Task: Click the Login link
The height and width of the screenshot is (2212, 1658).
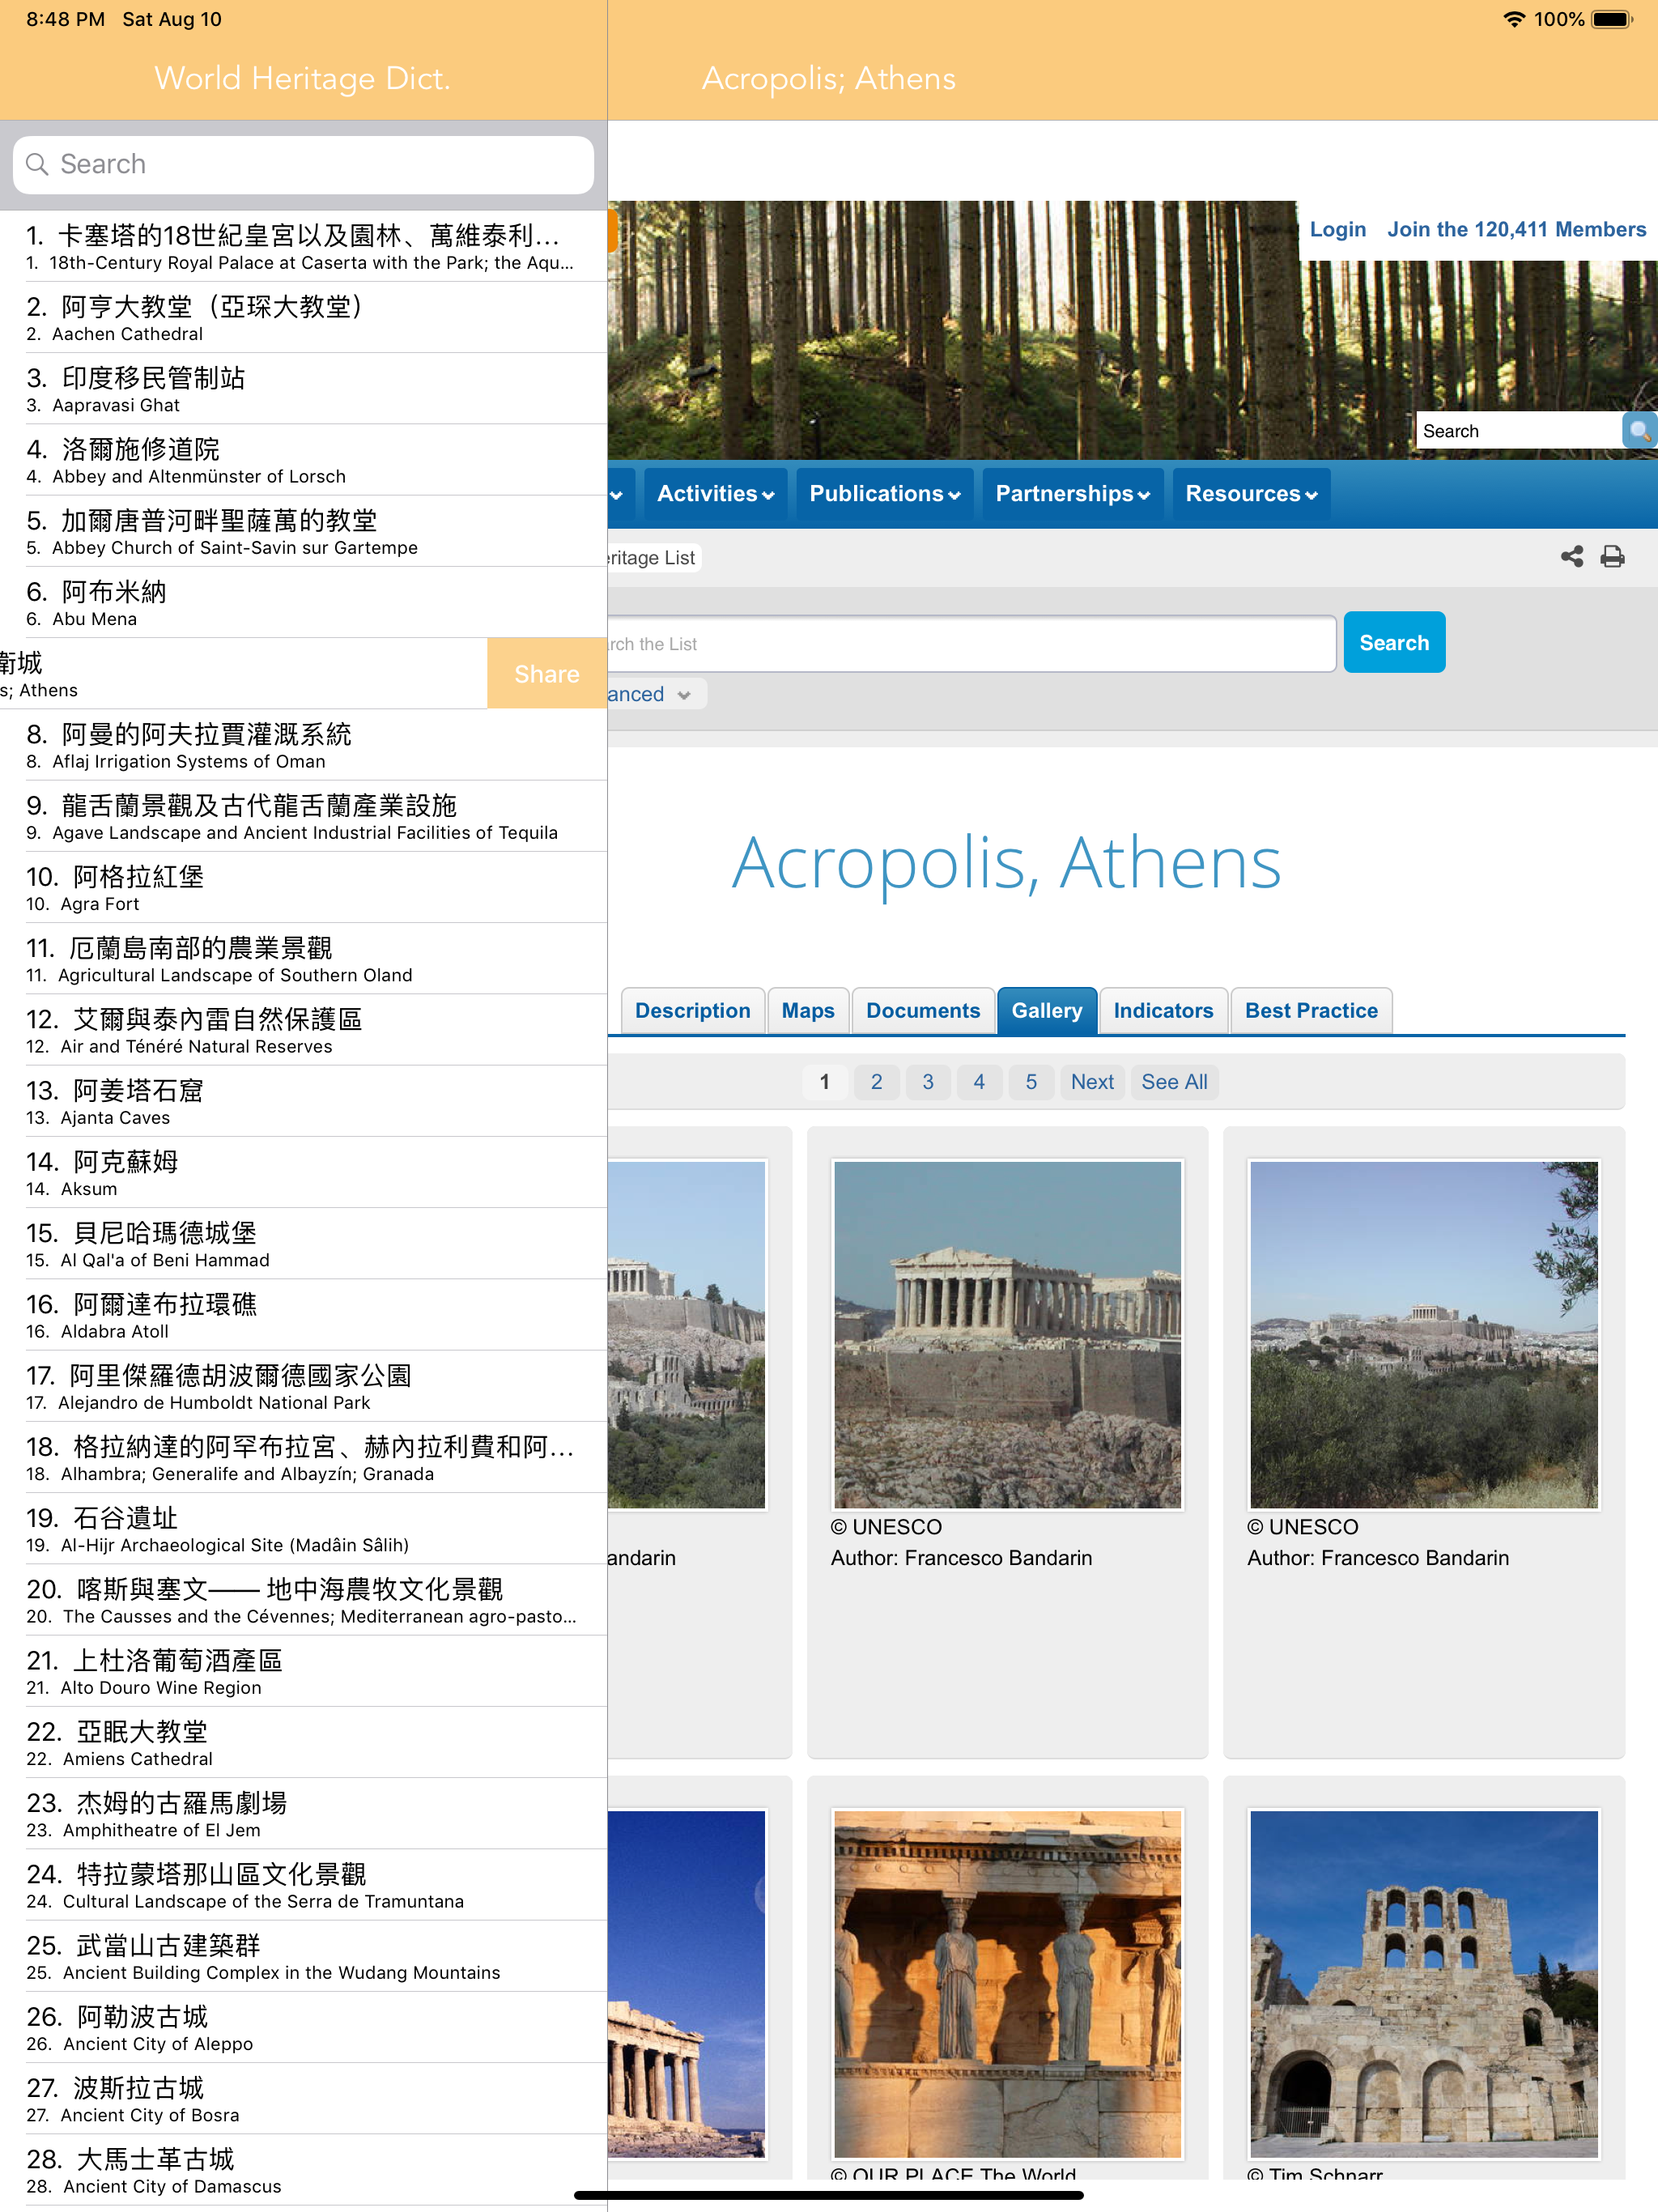Action: tap(1338, 230)
